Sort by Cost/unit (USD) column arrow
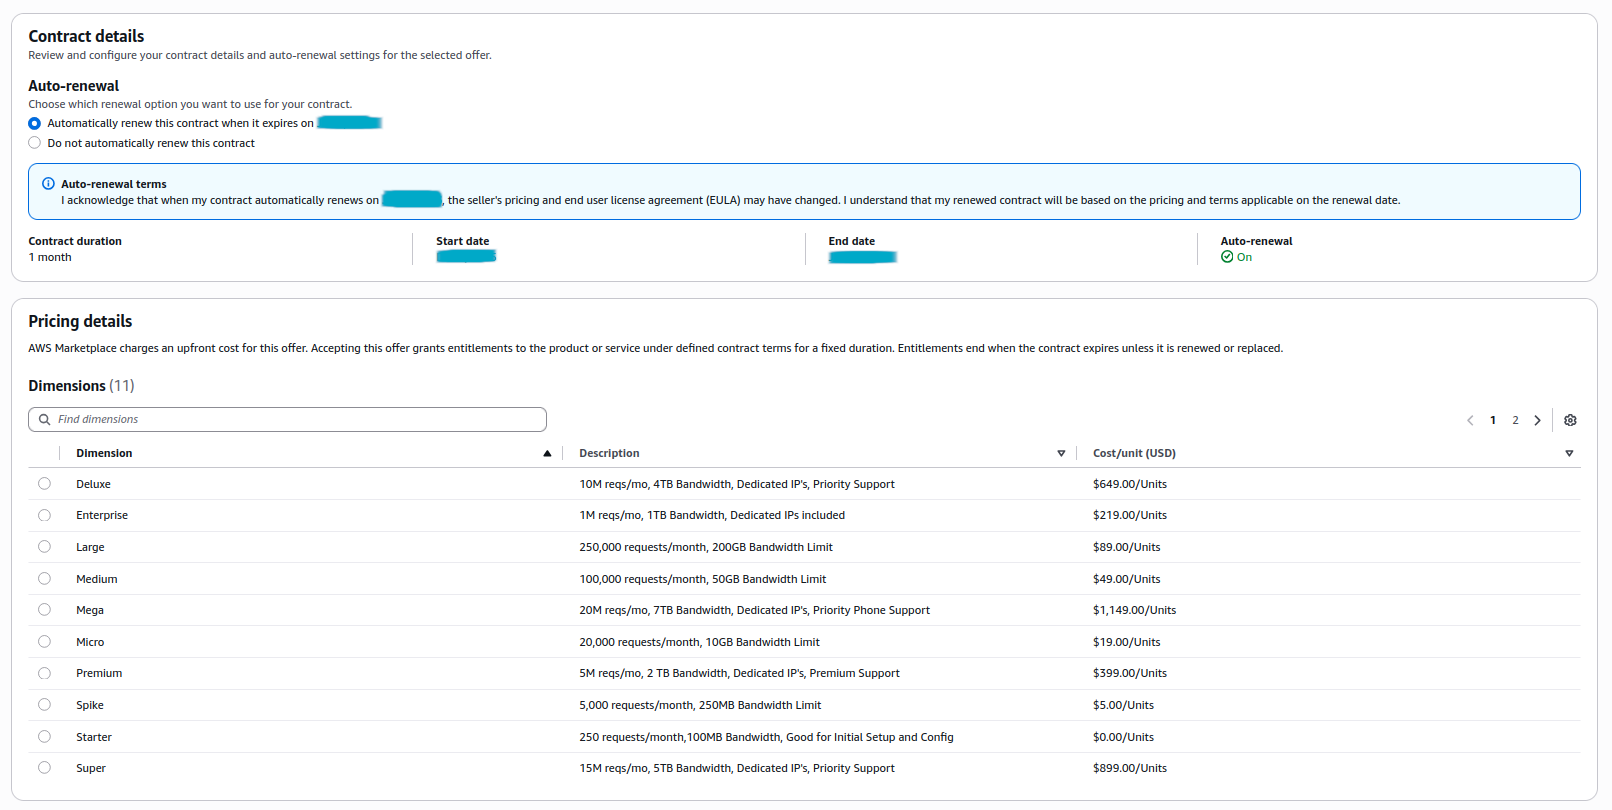 (x=1569, y=454)
